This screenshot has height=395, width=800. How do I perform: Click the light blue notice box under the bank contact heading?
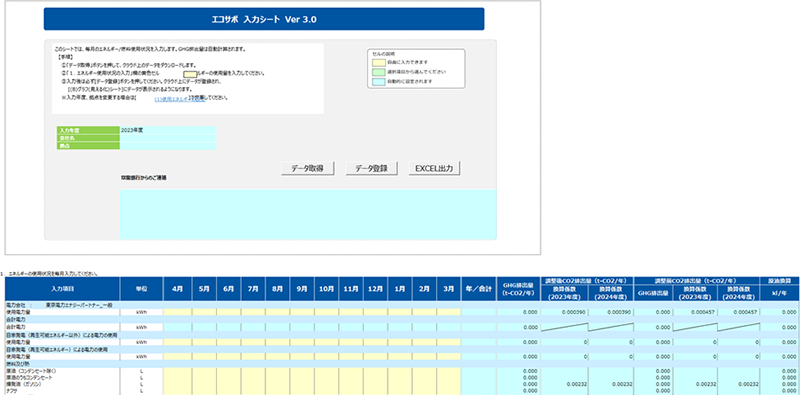pyautogui.click(x=308, y=214)
